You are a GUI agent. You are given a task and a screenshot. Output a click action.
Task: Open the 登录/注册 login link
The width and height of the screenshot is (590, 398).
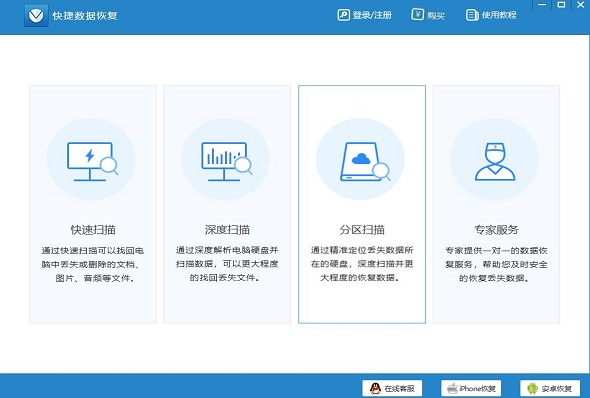click(x=365, y=15)
